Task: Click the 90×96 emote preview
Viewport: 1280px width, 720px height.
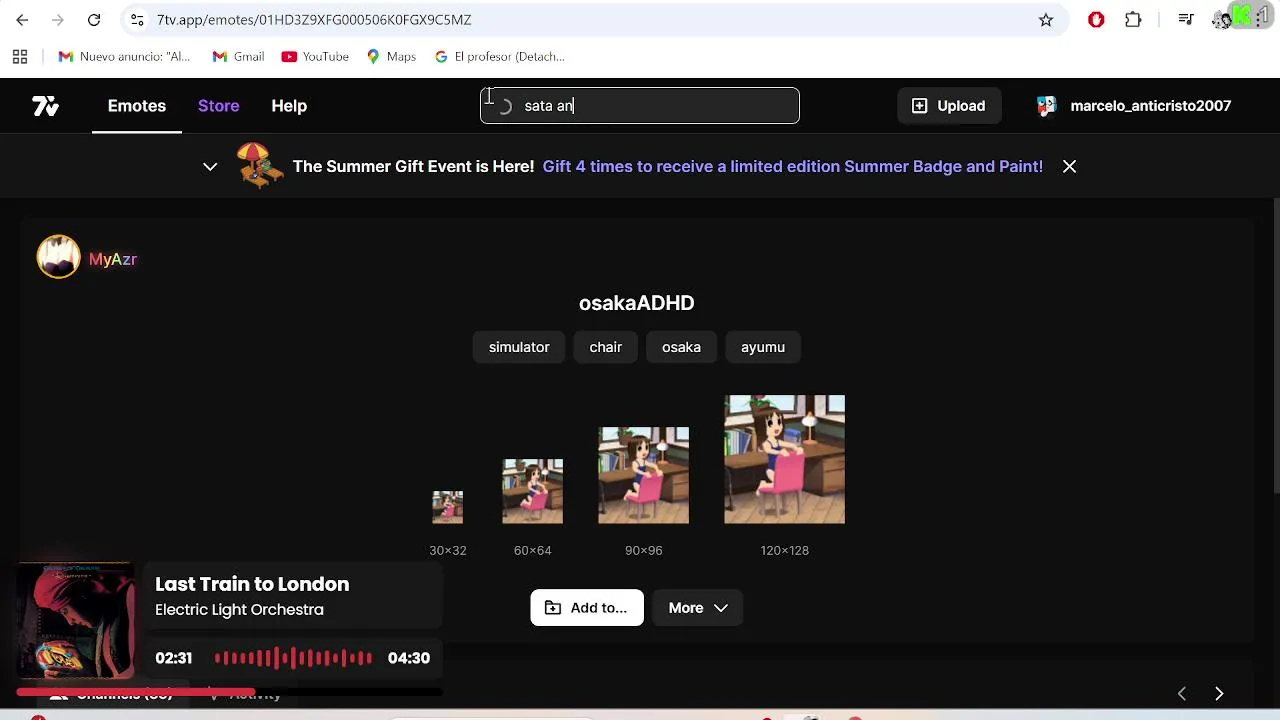Action: 643,475
